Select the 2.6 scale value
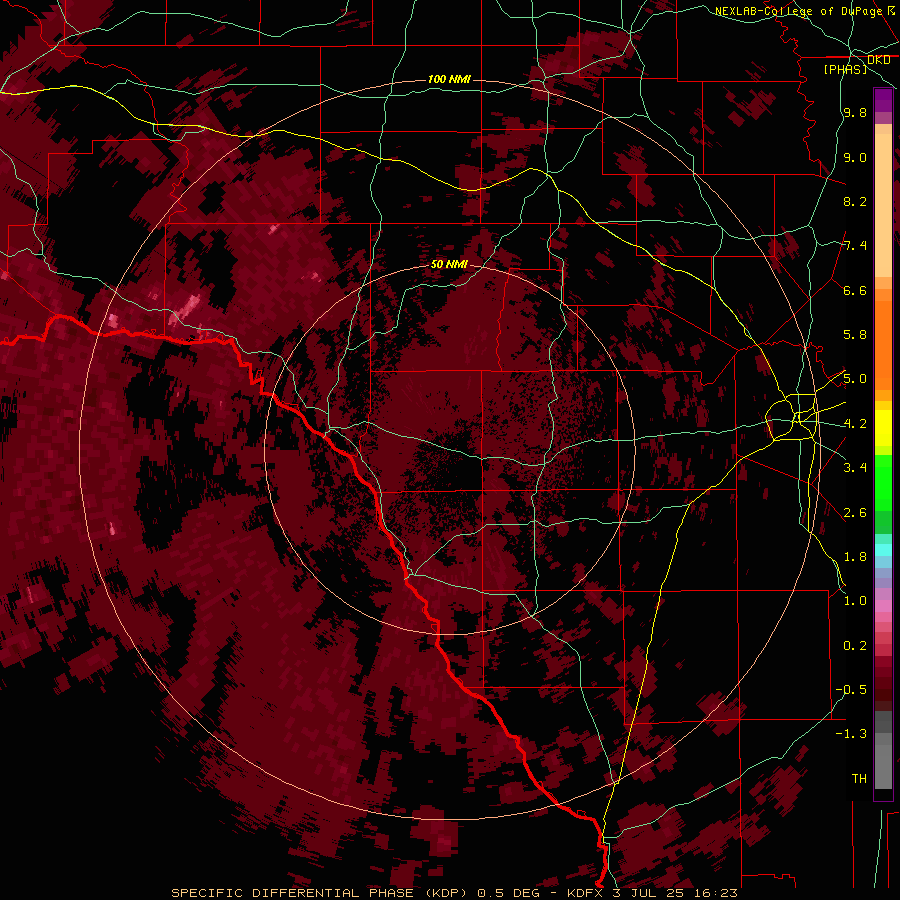900x900 pixels. coord(855,513)
